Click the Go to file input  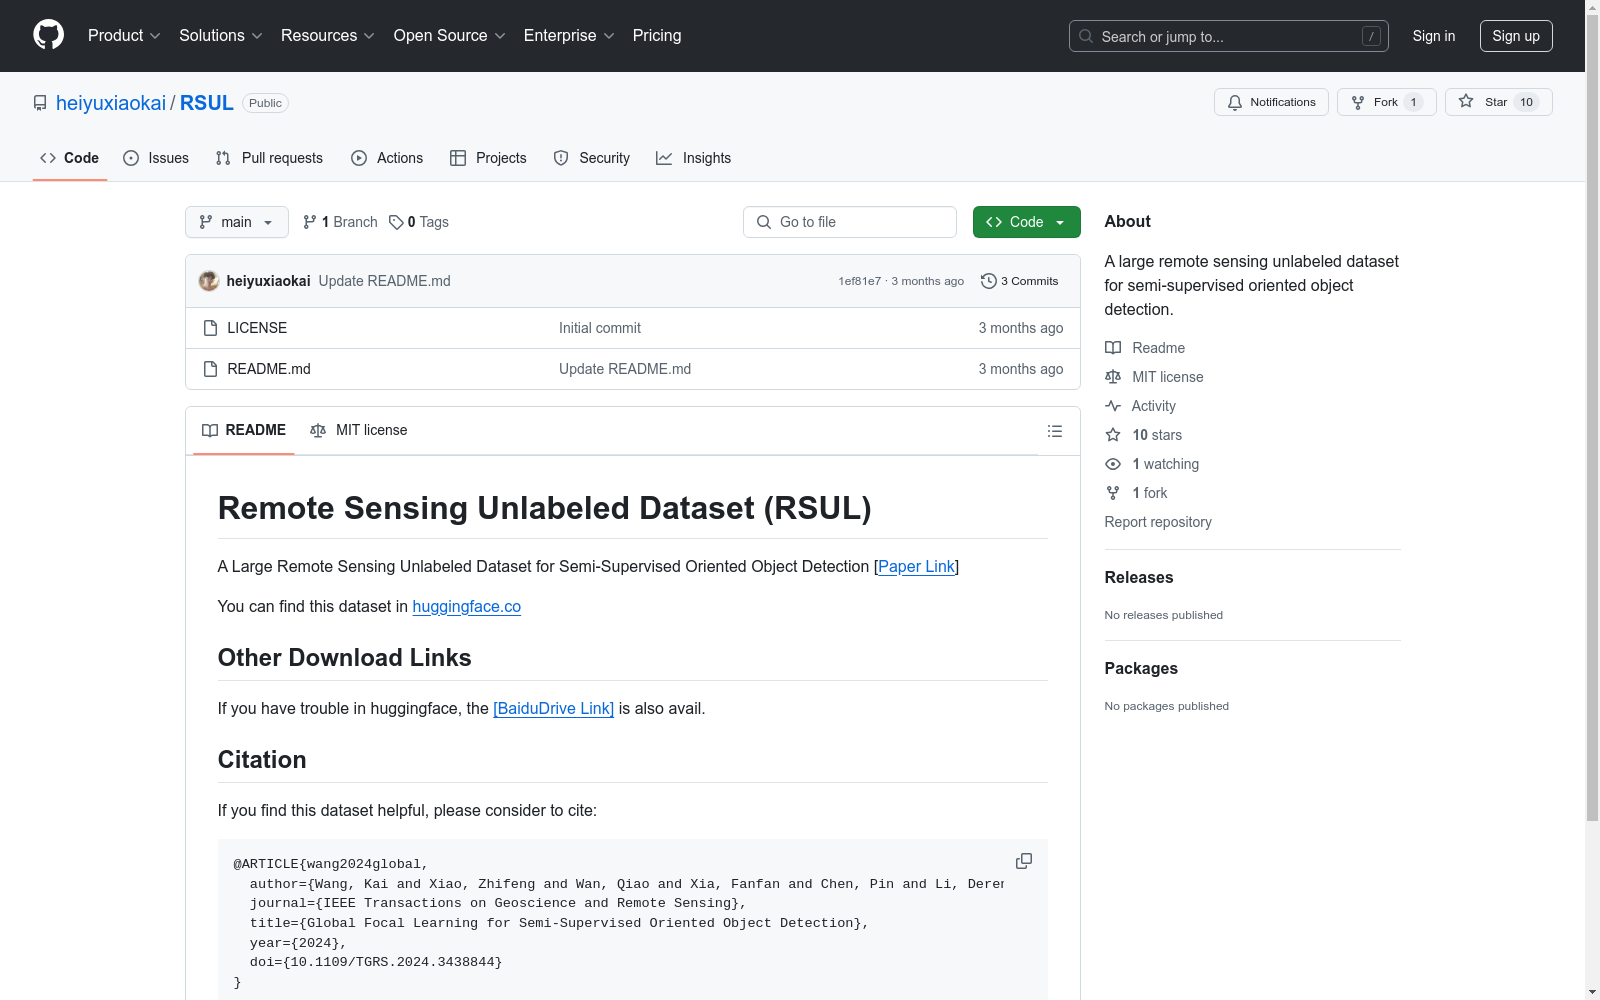pyautogui.click(x=850, y=222)
